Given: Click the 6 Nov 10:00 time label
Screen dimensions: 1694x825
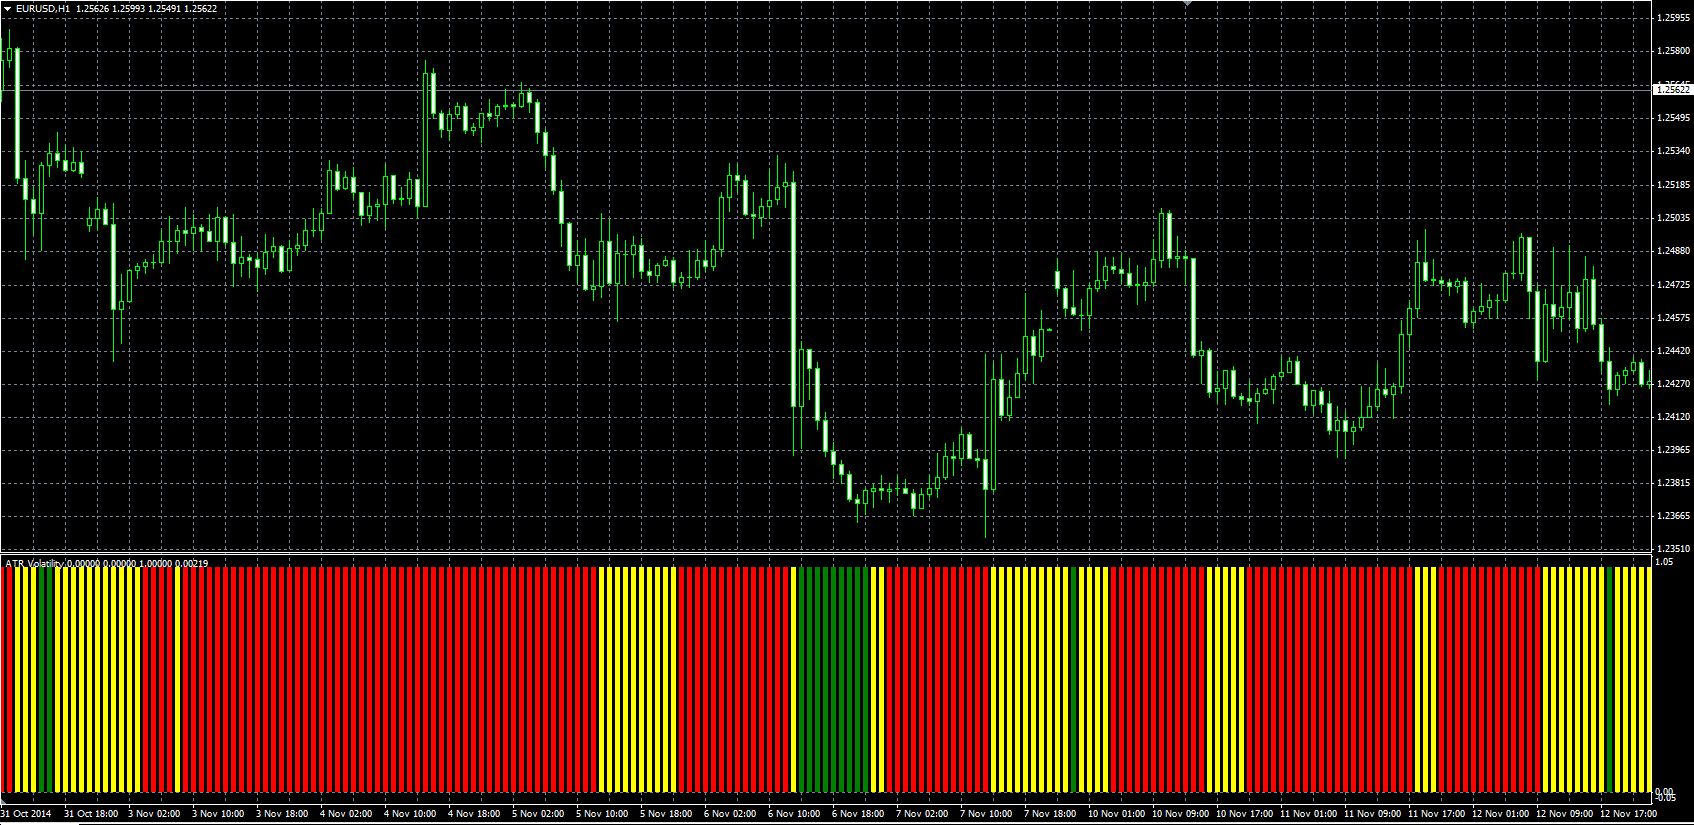Looking at the screenshot, I should (x=795, y=814).
